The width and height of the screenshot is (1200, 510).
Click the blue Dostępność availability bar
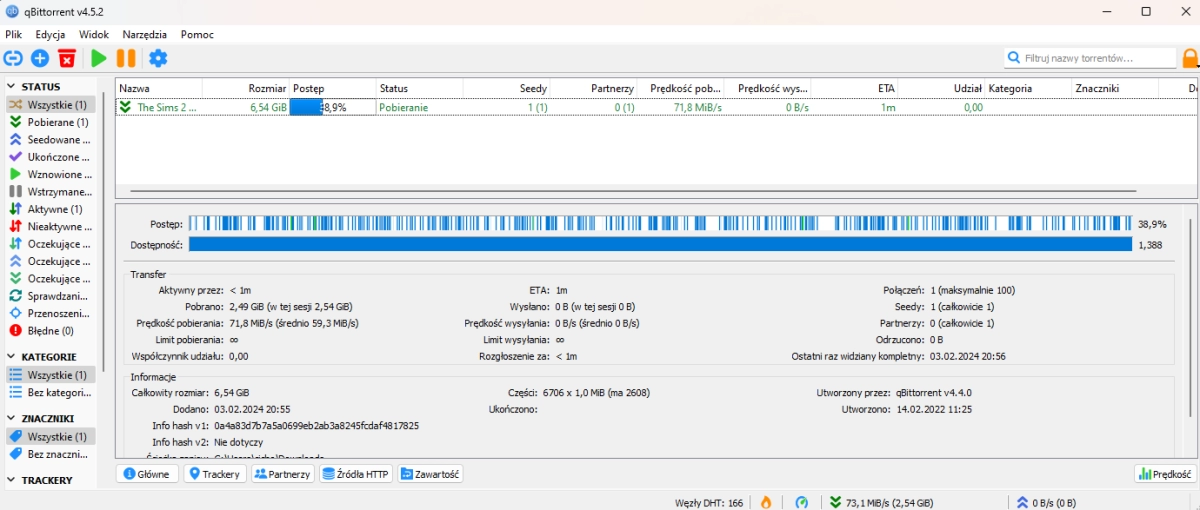660,244
